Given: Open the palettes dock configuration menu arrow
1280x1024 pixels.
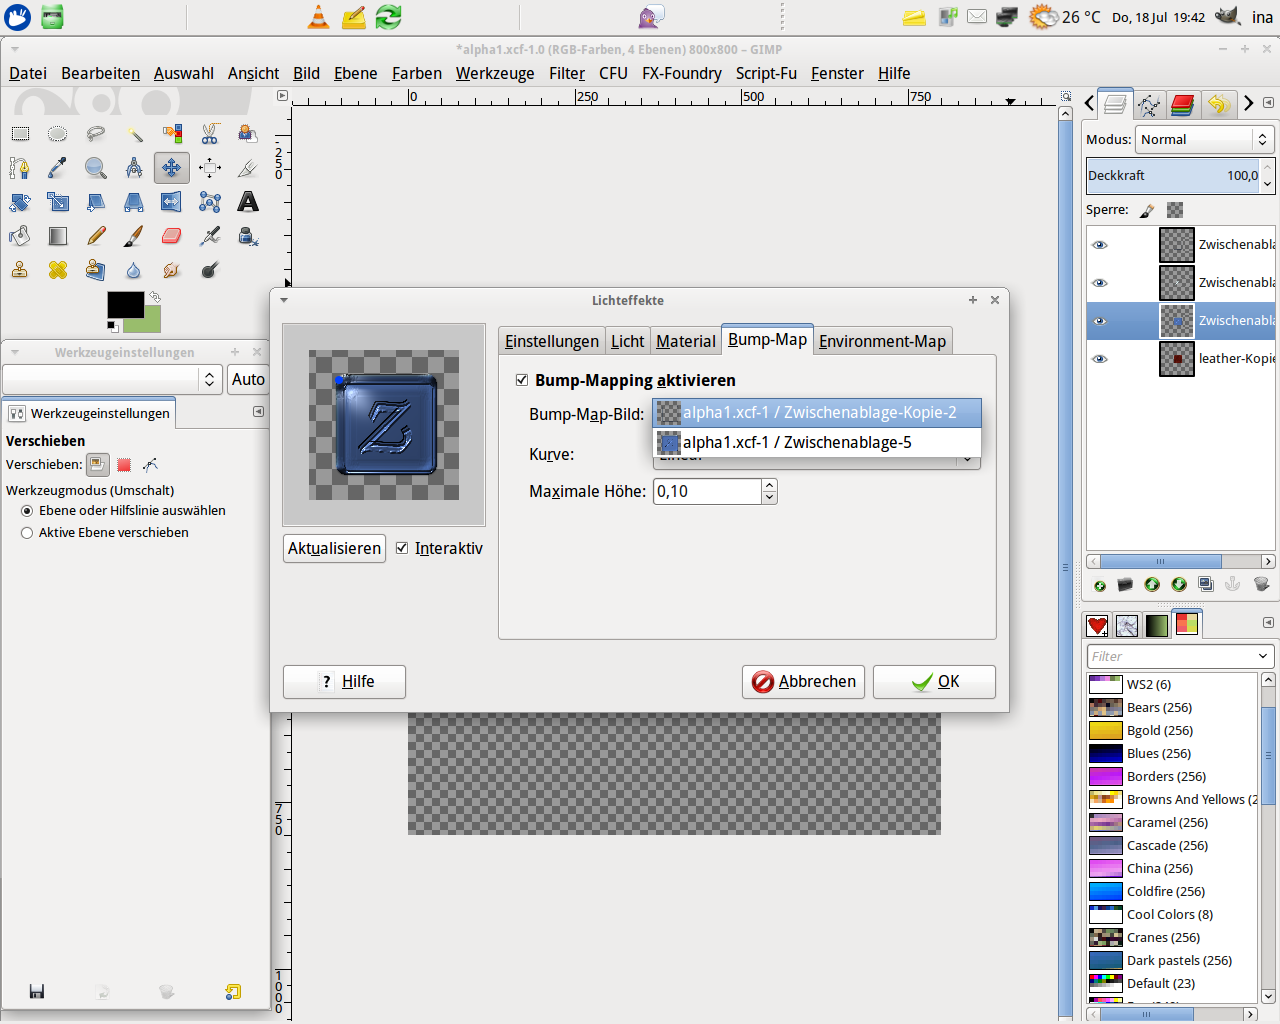Looking at the screenshot, I should point(1268,622).
